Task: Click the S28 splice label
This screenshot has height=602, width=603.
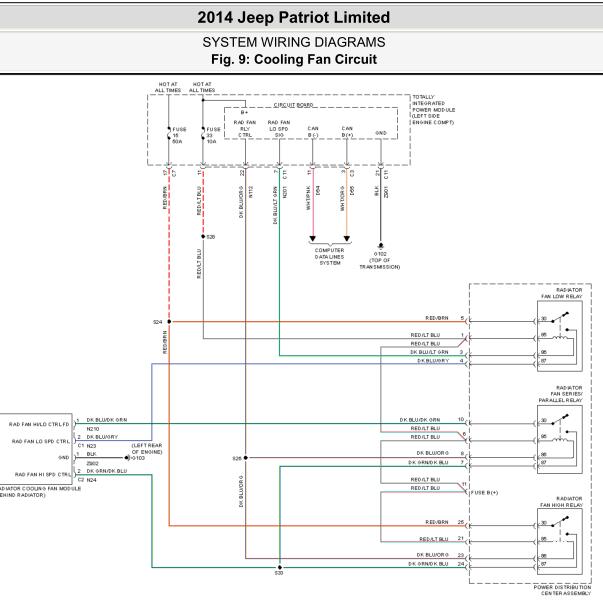Action: tap(237, 459)
